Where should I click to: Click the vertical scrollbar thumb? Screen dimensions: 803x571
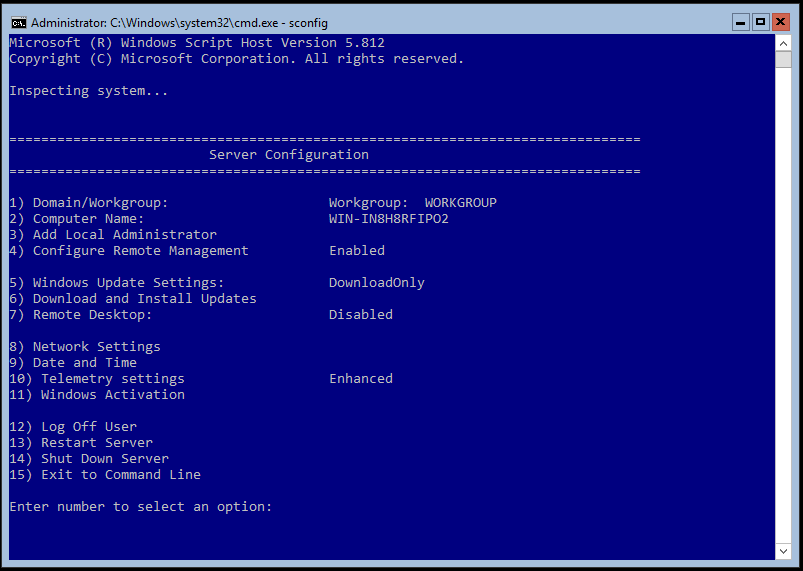784,59
